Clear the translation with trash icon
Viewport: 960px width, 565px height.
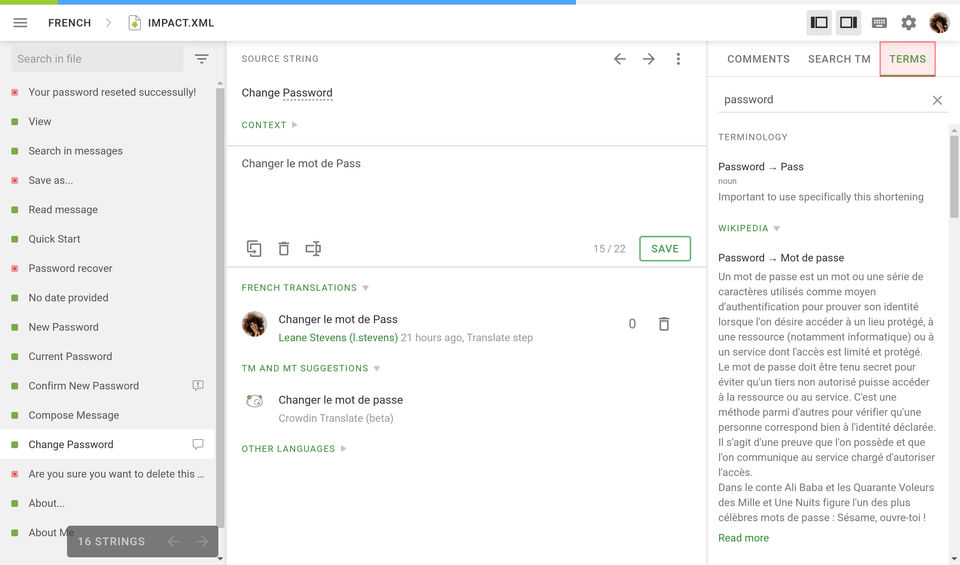coord(284,249)
